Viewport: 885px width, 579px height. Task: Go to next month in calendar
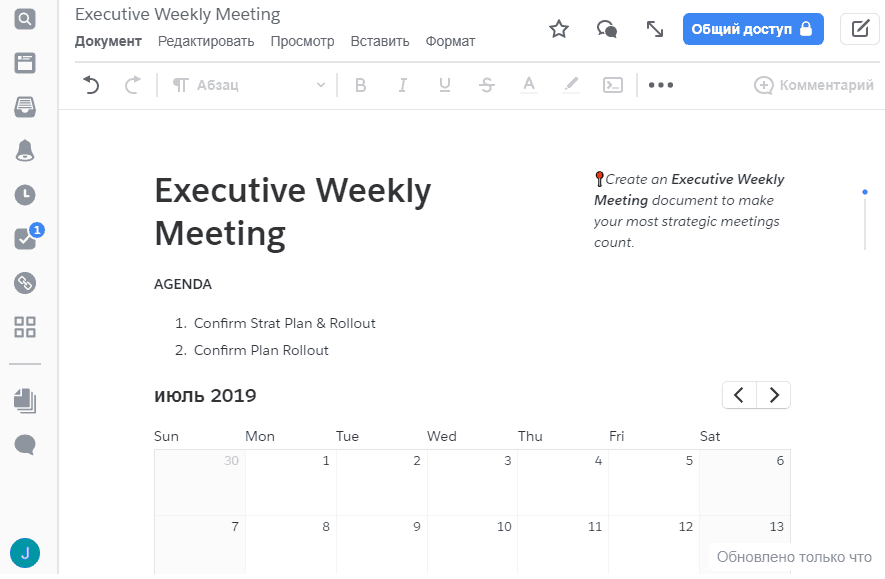click(773, 395)
